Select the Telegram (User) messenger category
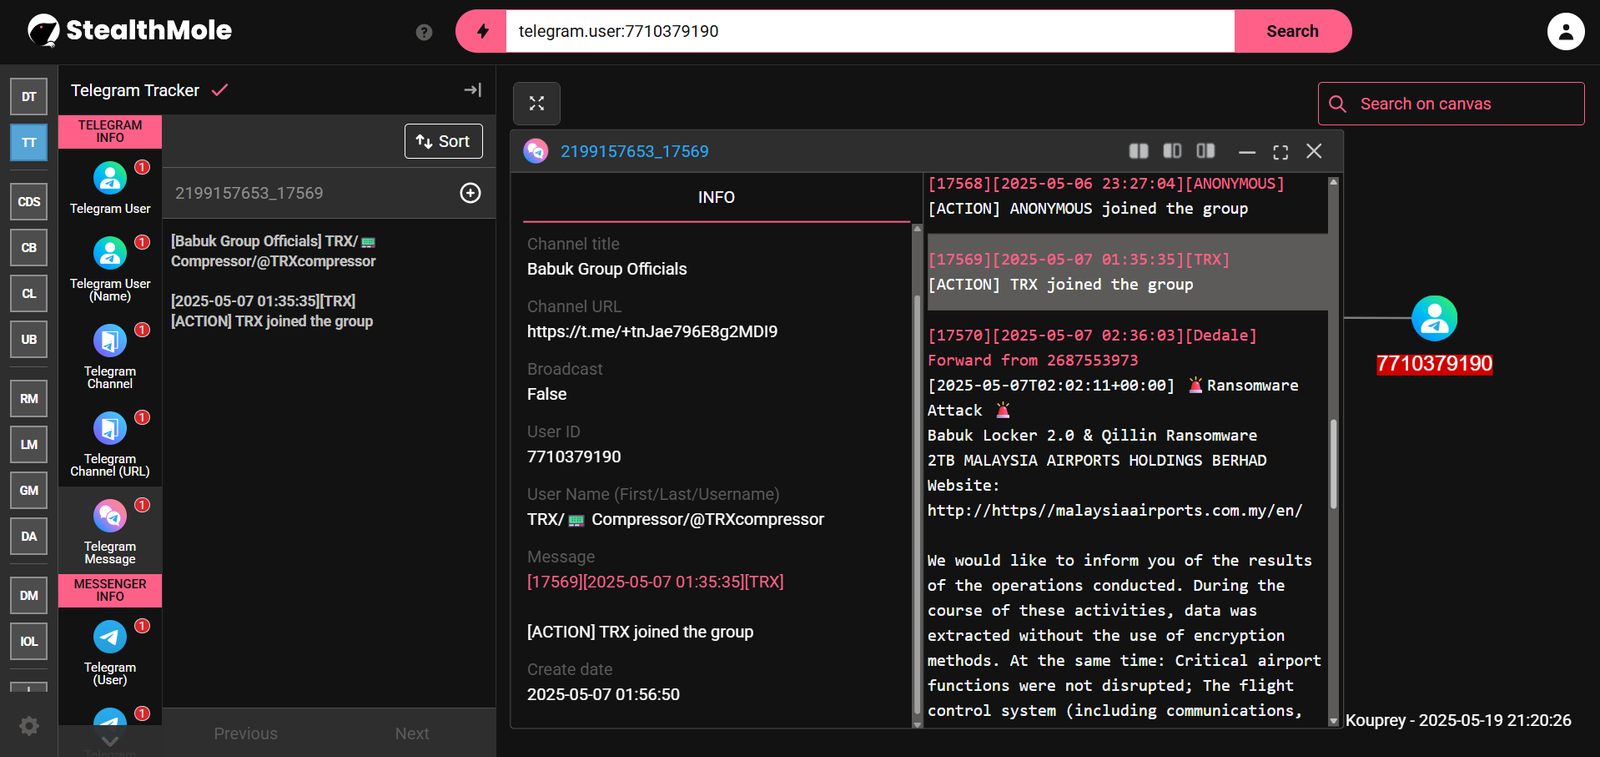The height and width of the screenshot is (757, 1600). point(110,652)
